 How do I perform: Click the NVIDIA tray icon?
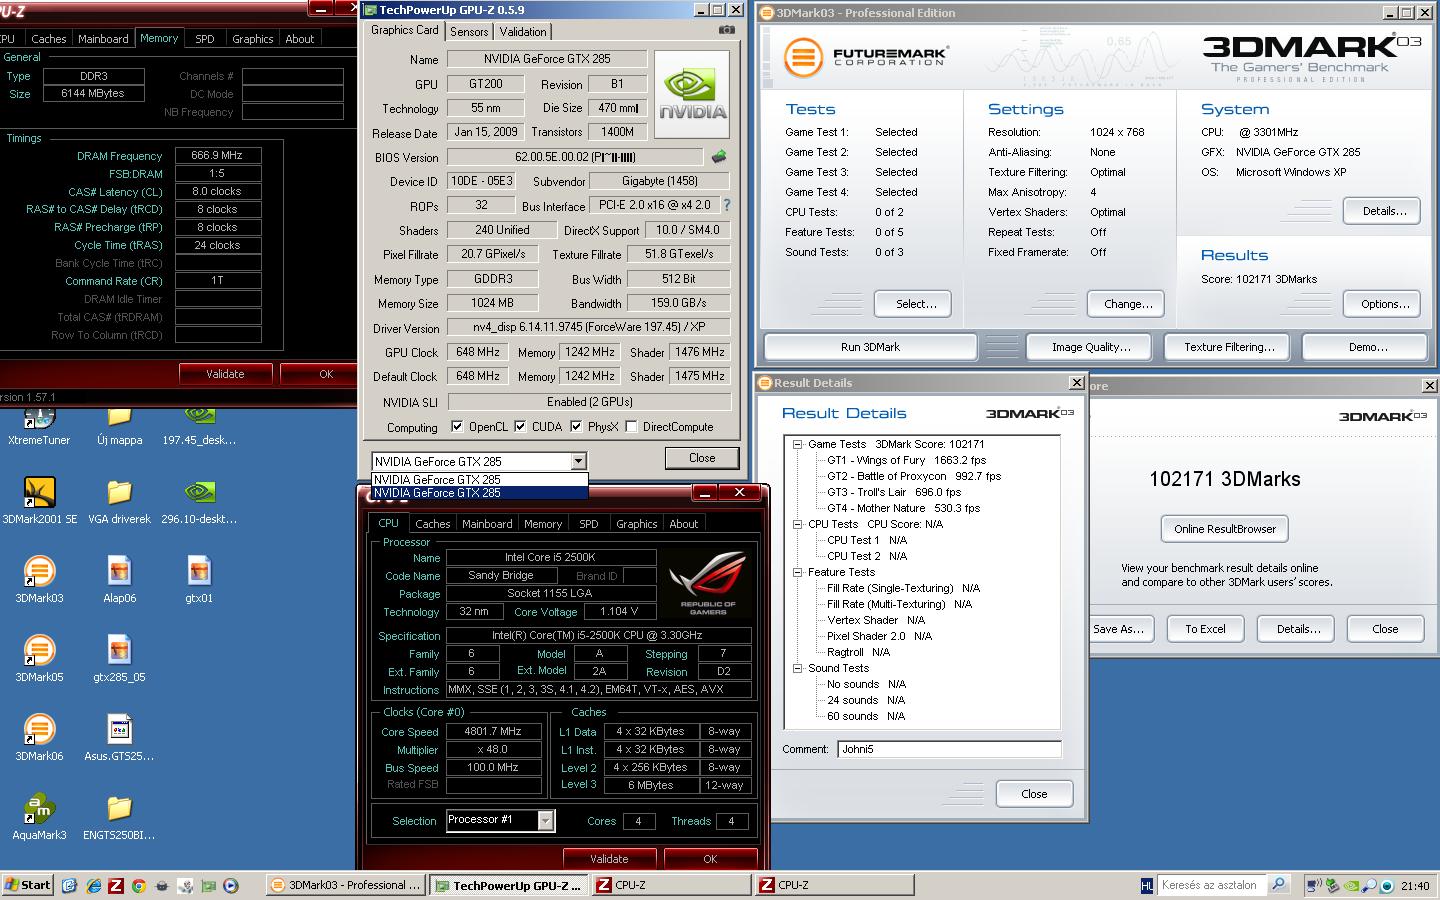click(x=1353, y=885)
